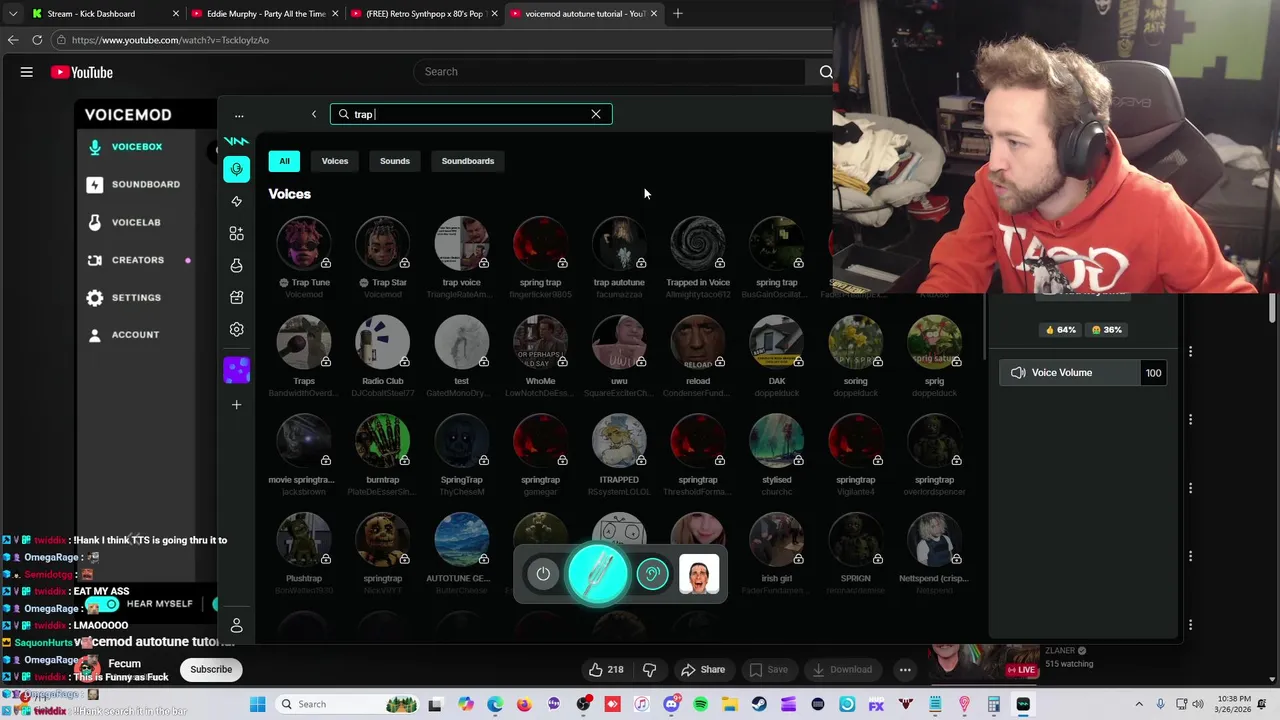
Task: Click the Subscribe button
Action: [x=211, y=669]
